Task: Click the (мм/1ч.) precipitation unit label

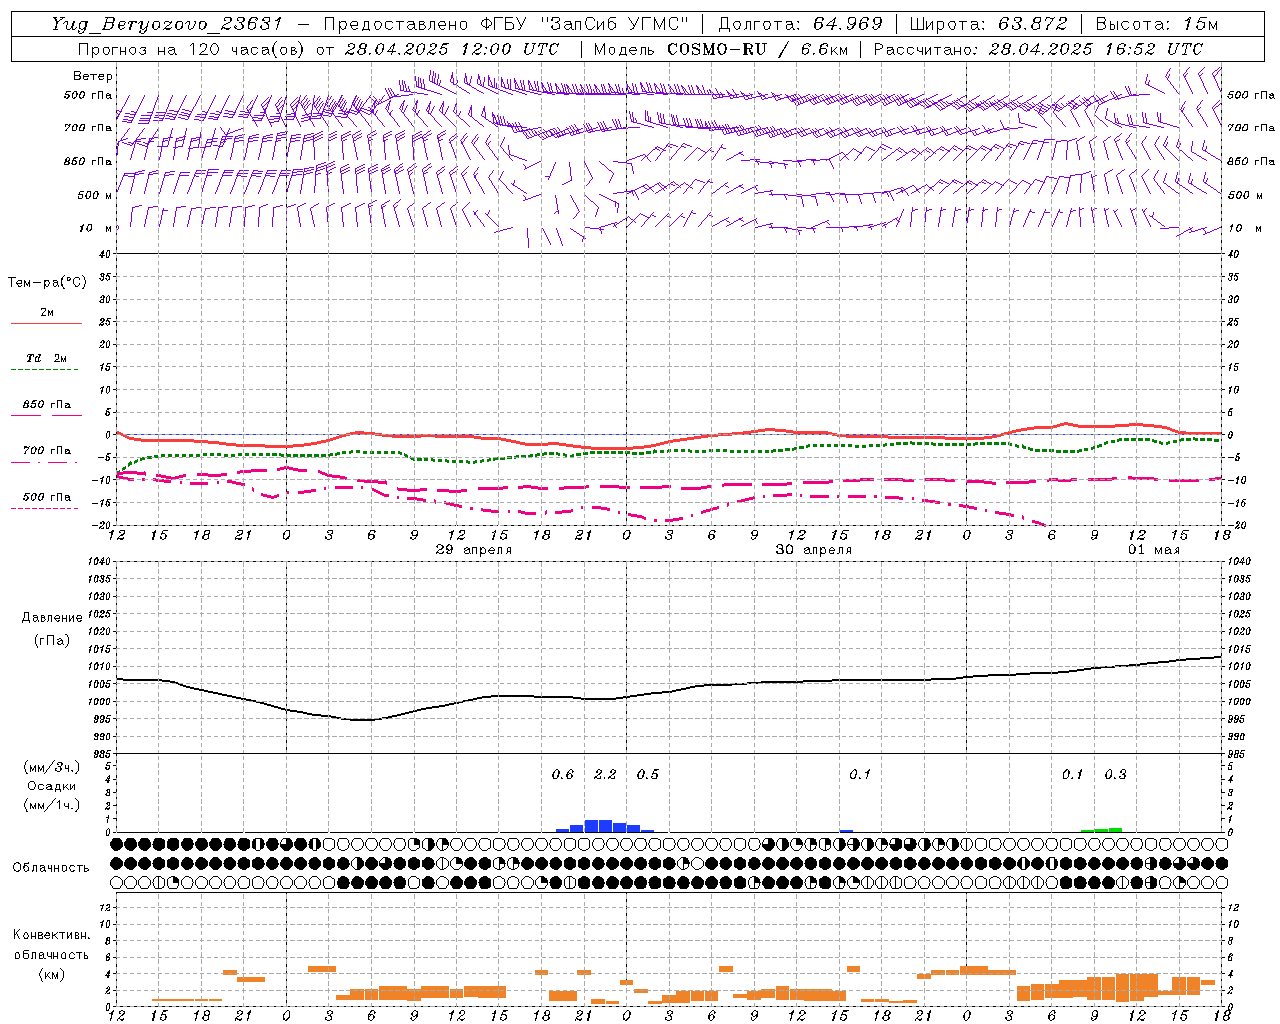Action: (x=52, y=805)
